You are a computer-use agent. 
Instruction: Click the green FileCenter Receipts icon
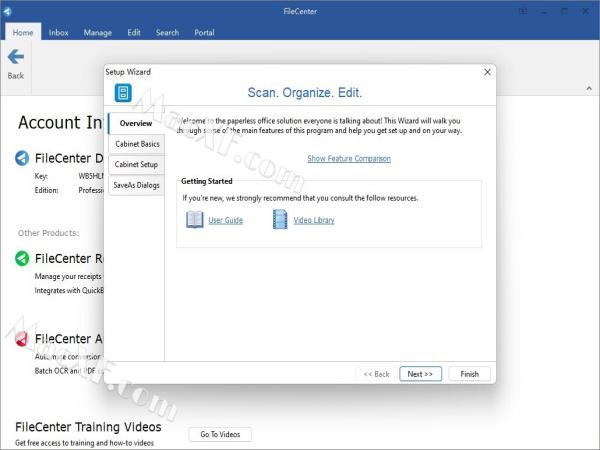tap(22, 258)
